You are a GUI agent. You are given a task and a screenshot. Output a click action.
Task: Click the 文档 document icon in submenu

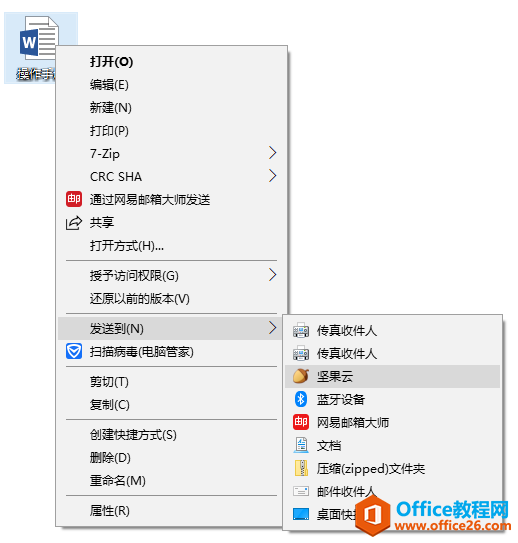pyautogui.click(x=301, y=445)
